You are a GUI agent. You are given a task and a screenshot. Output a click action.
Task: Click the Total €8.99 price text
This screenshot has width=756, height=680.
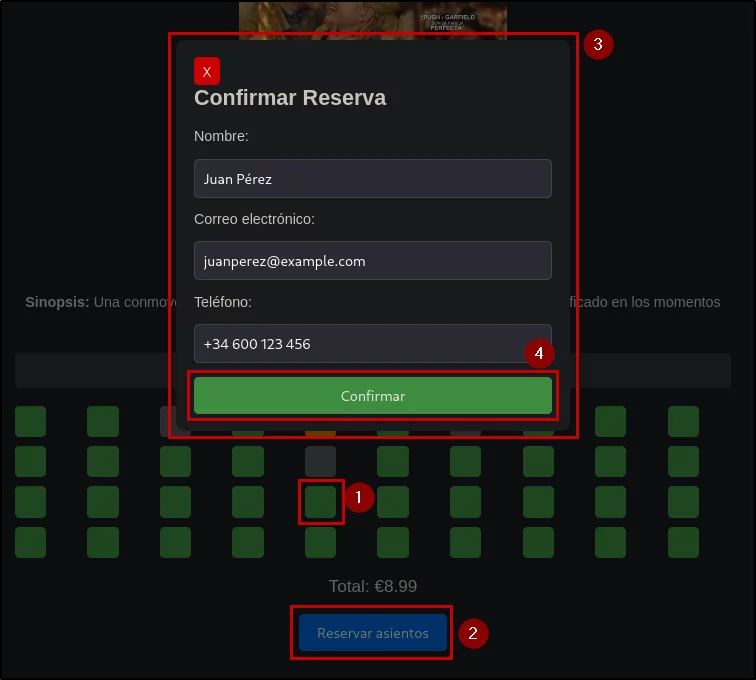pos(373,586)
